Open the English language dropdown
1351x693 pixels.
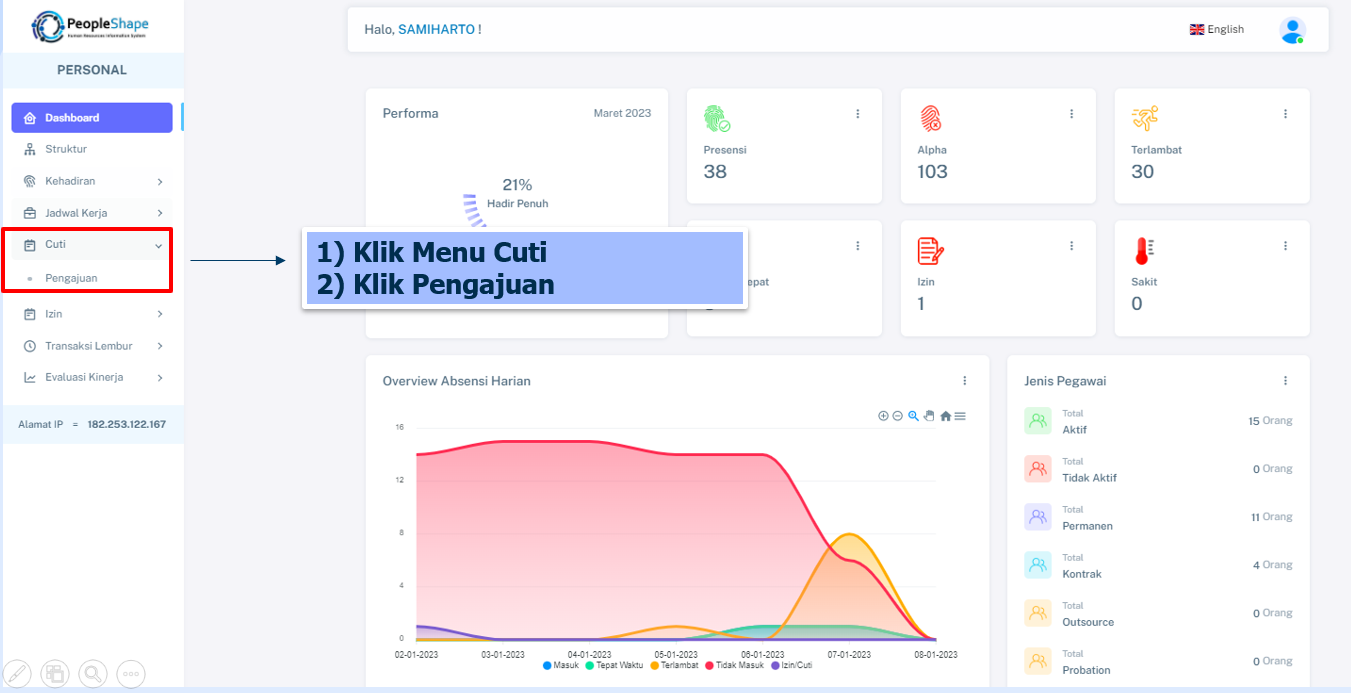1216,30
